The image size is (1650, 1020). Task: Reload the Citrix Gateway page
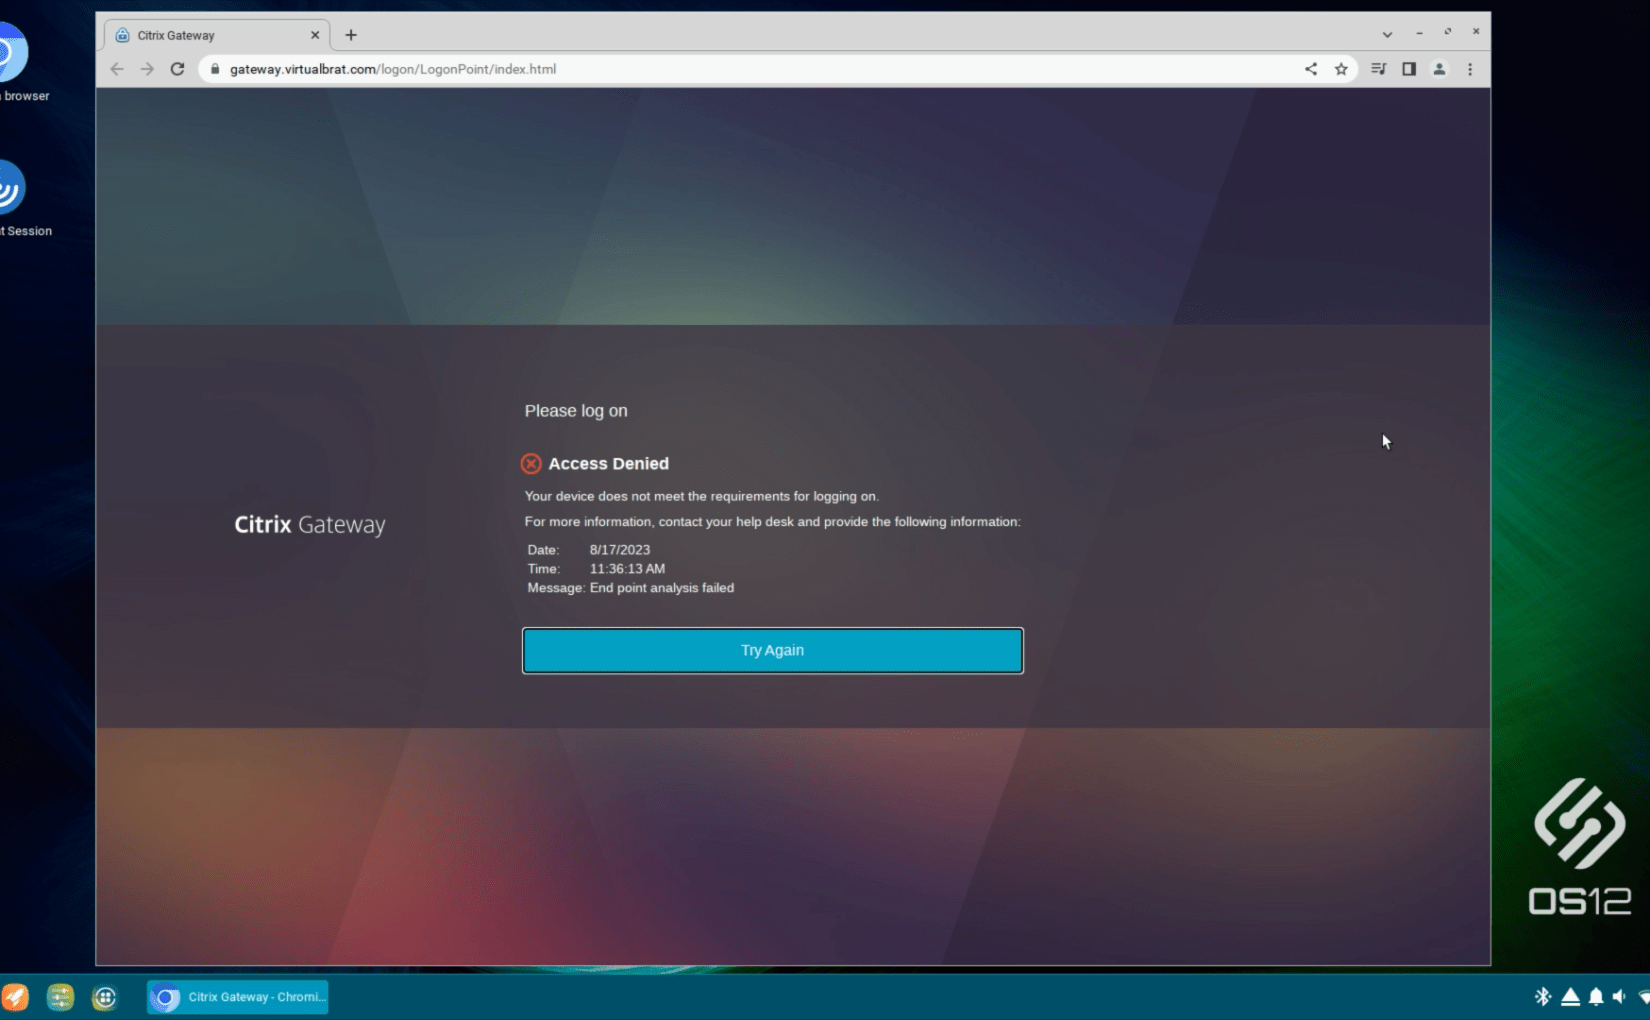click(x=177, y=69)
